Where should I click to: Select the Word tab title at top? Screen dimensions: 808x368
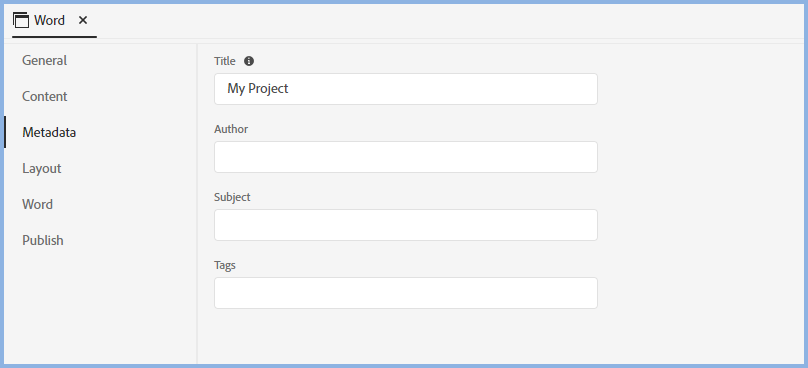[49, 21]
